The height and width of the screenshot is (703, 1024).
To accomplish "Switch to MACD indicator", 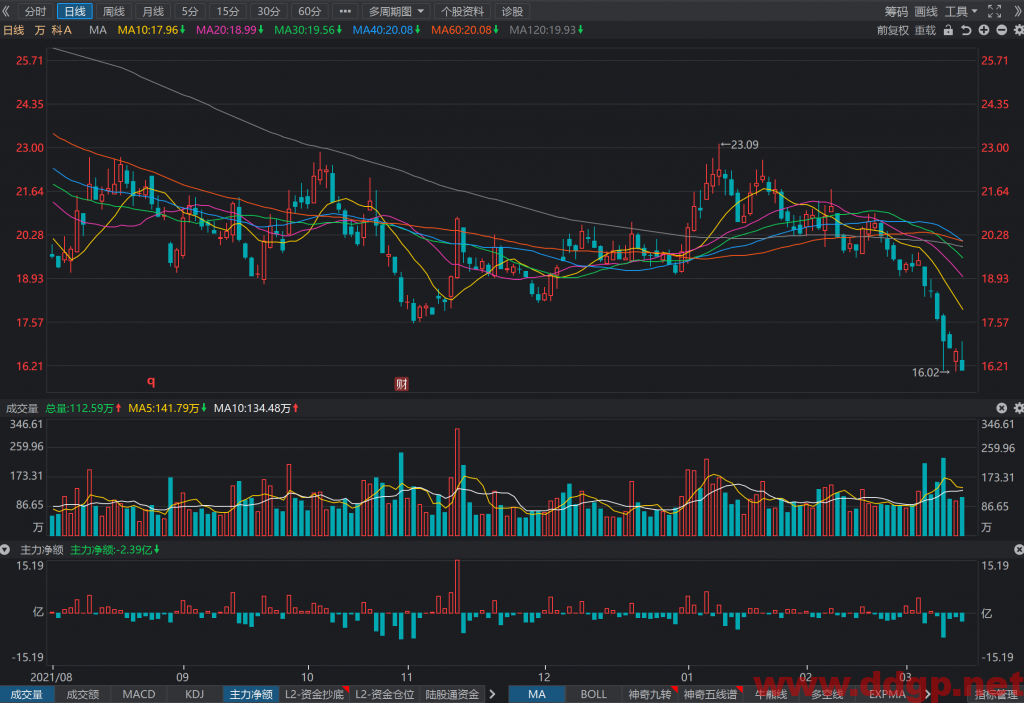I will tap(139, 694).
